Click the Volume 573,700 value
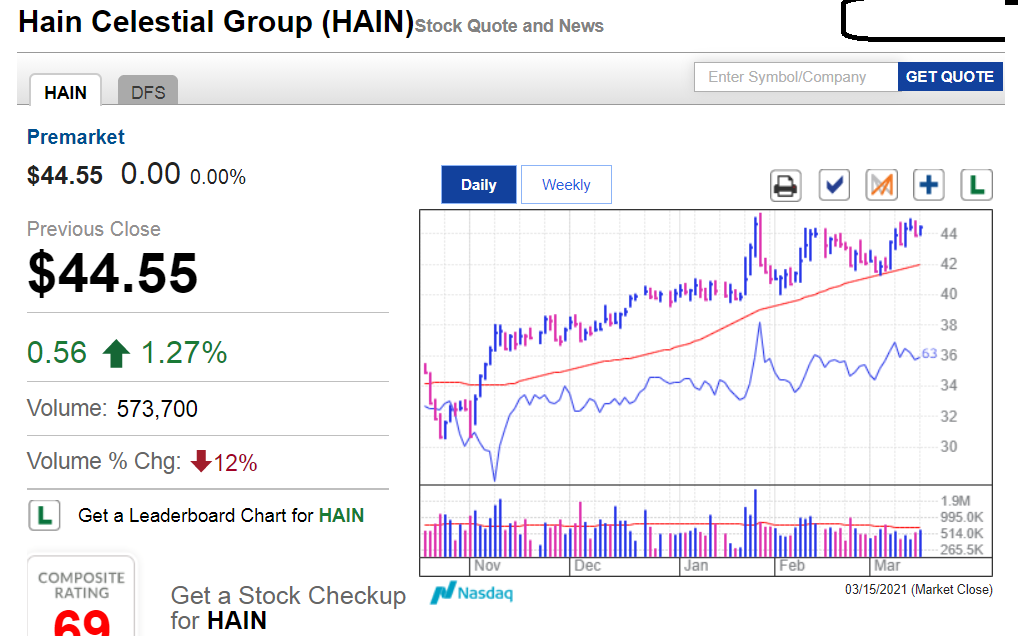Screen dimensions: 1018x641 [x=157, y=408]
